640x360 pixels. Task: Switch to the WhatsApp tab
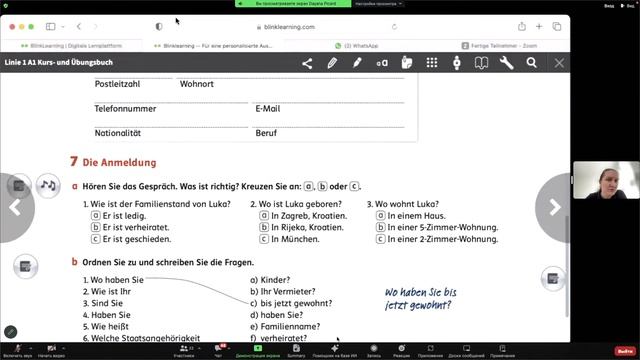coord(356,46)
